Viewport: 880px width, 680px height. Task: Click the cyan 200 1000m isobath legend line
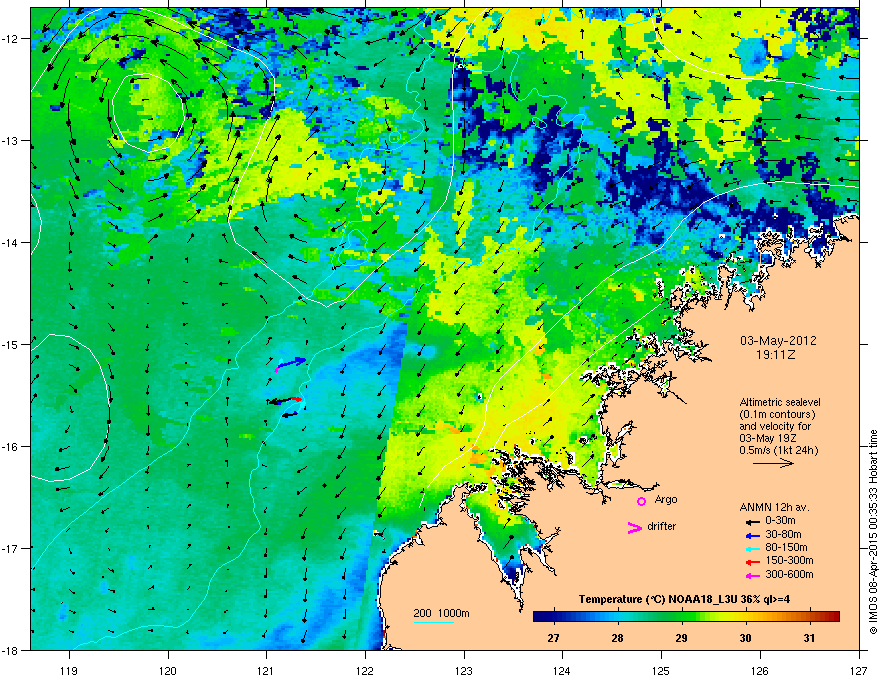pyautogui.click(x=433, y=622)
